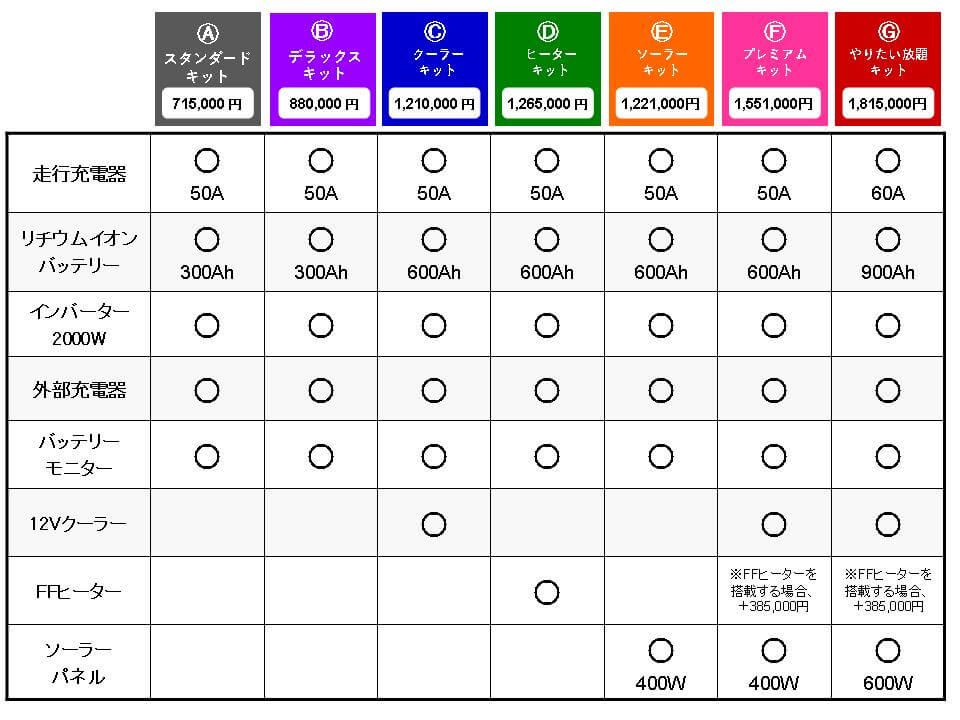Screen dimensions: 960x720
Task: Click the 外部充電器 circle in Premium Kit column
Action: (774, 390)
